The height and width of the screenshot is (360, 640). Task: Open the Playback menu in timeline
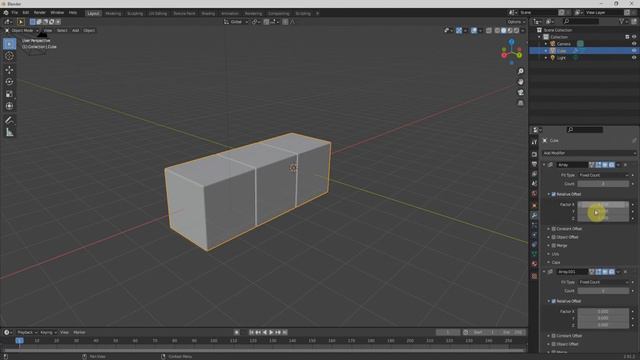pyautogui.click(x=27, y=332)
